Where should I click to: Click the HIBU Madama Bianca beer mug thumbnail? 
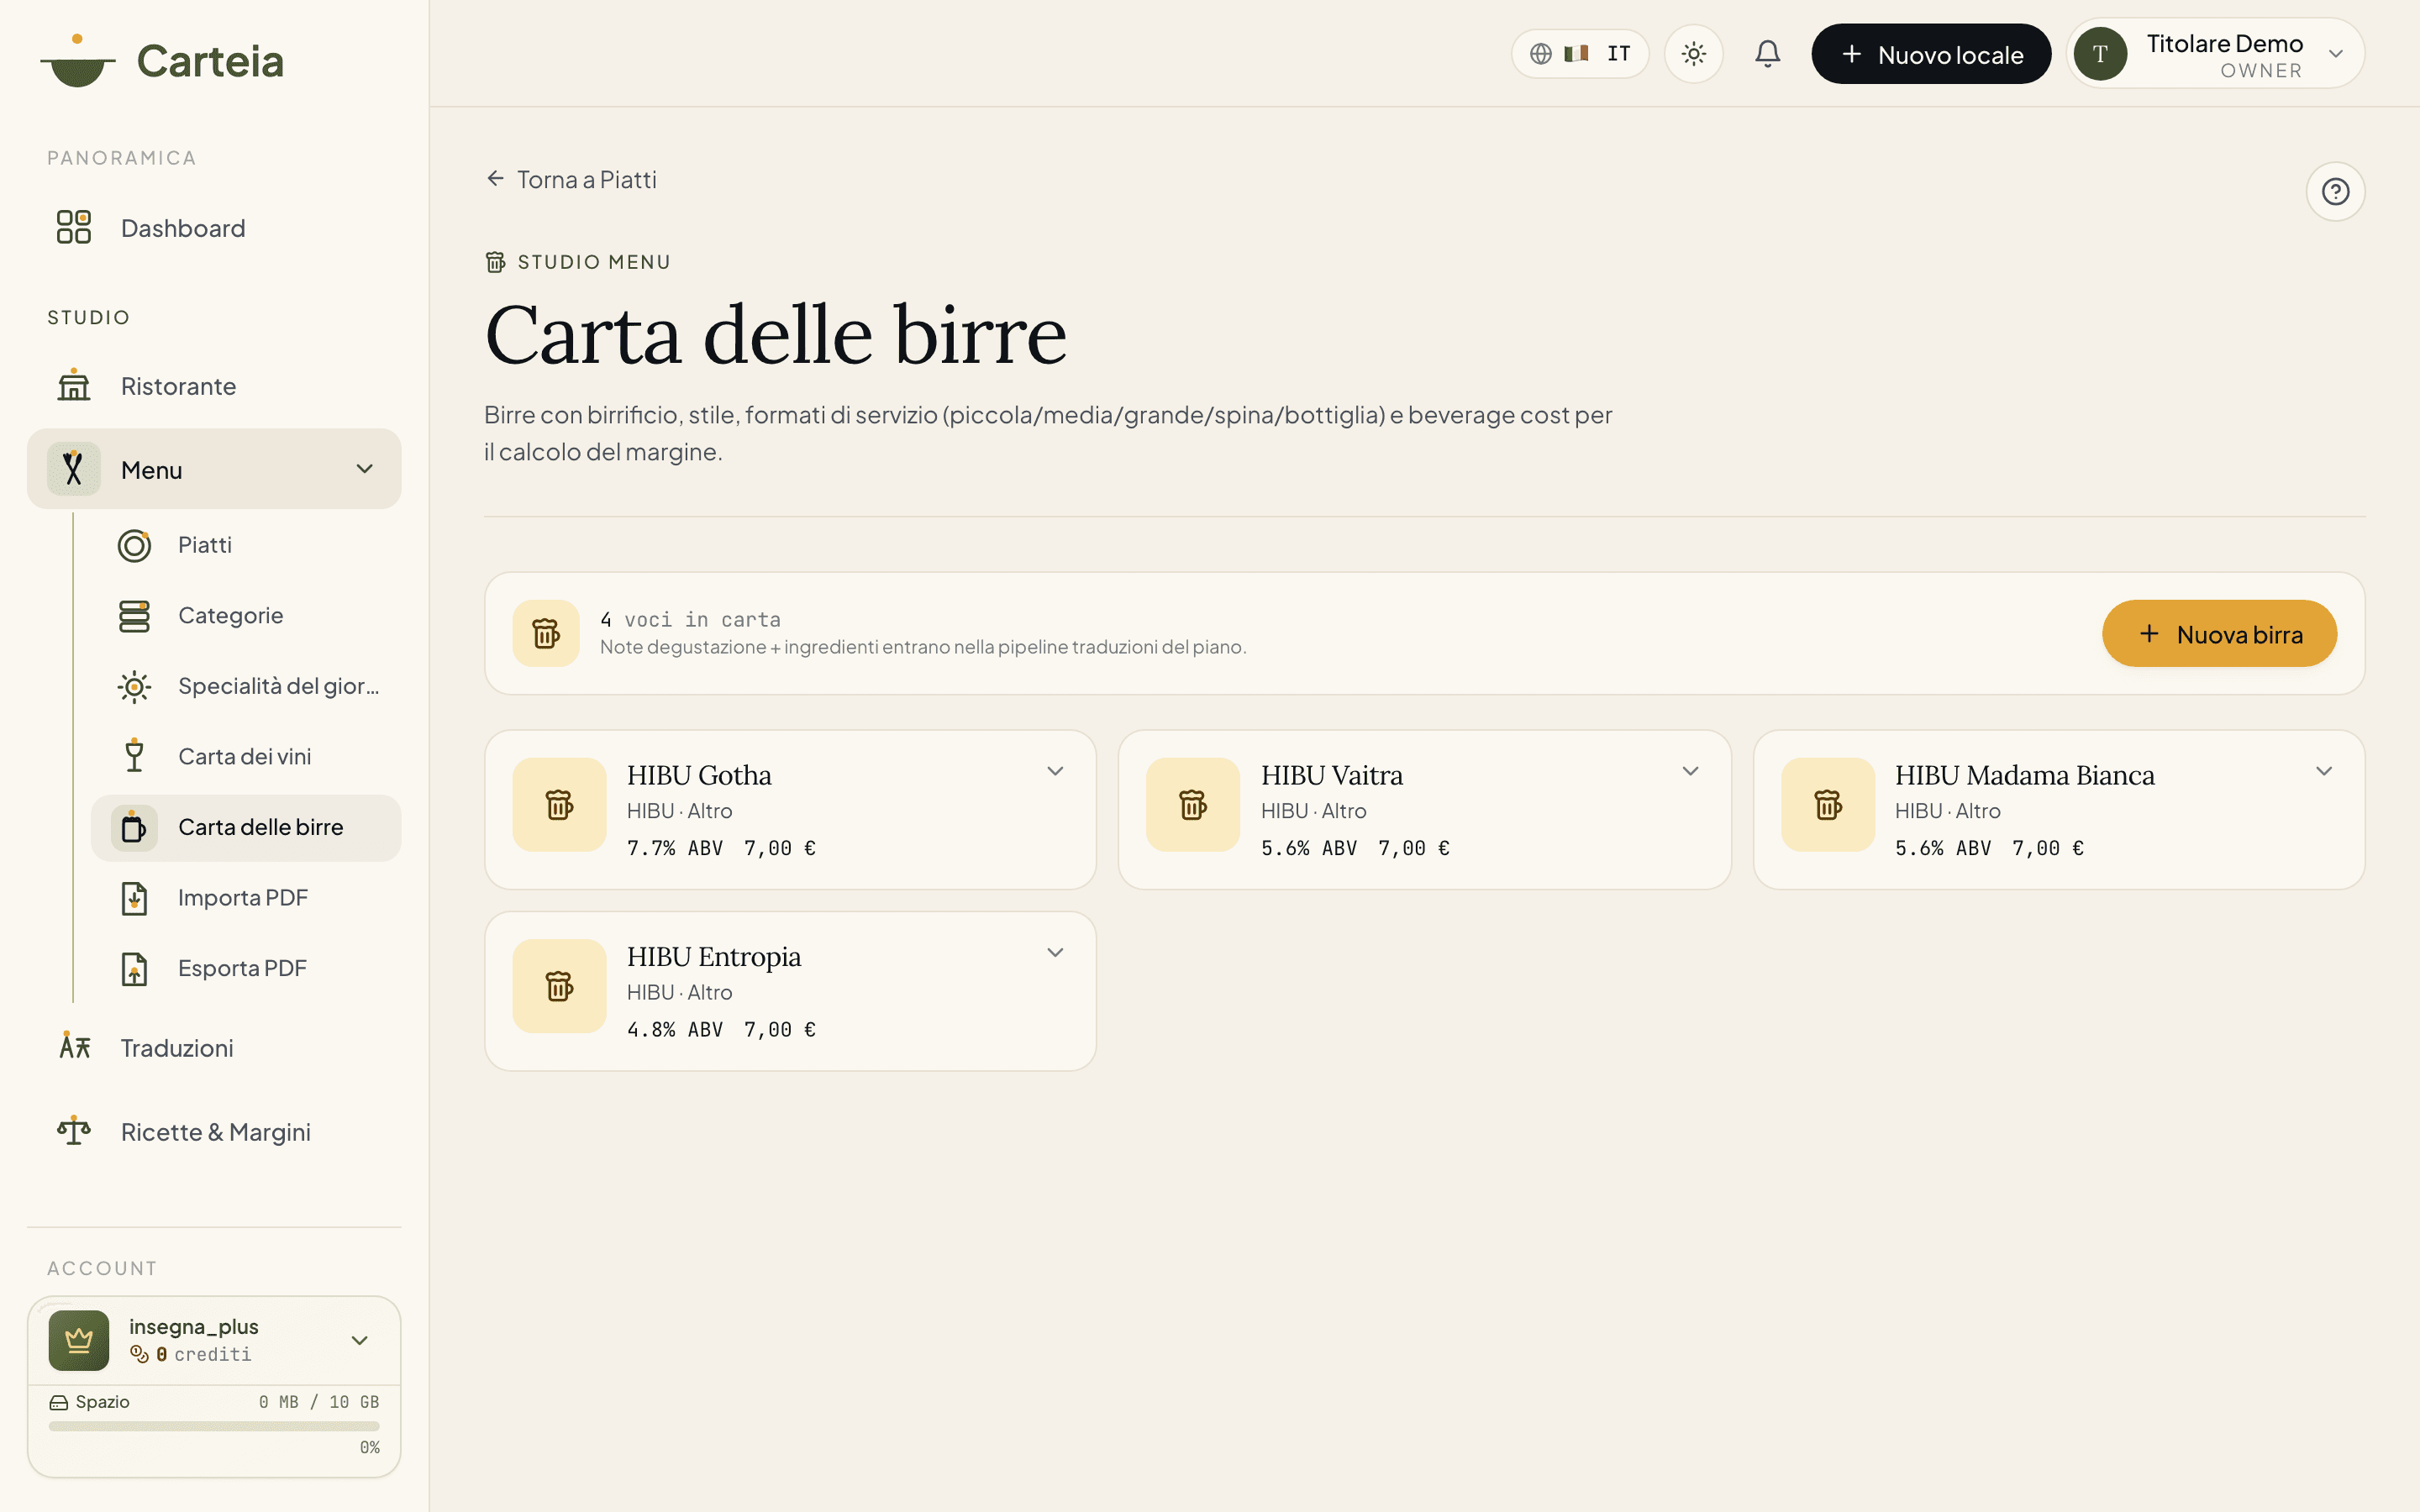1828,804
